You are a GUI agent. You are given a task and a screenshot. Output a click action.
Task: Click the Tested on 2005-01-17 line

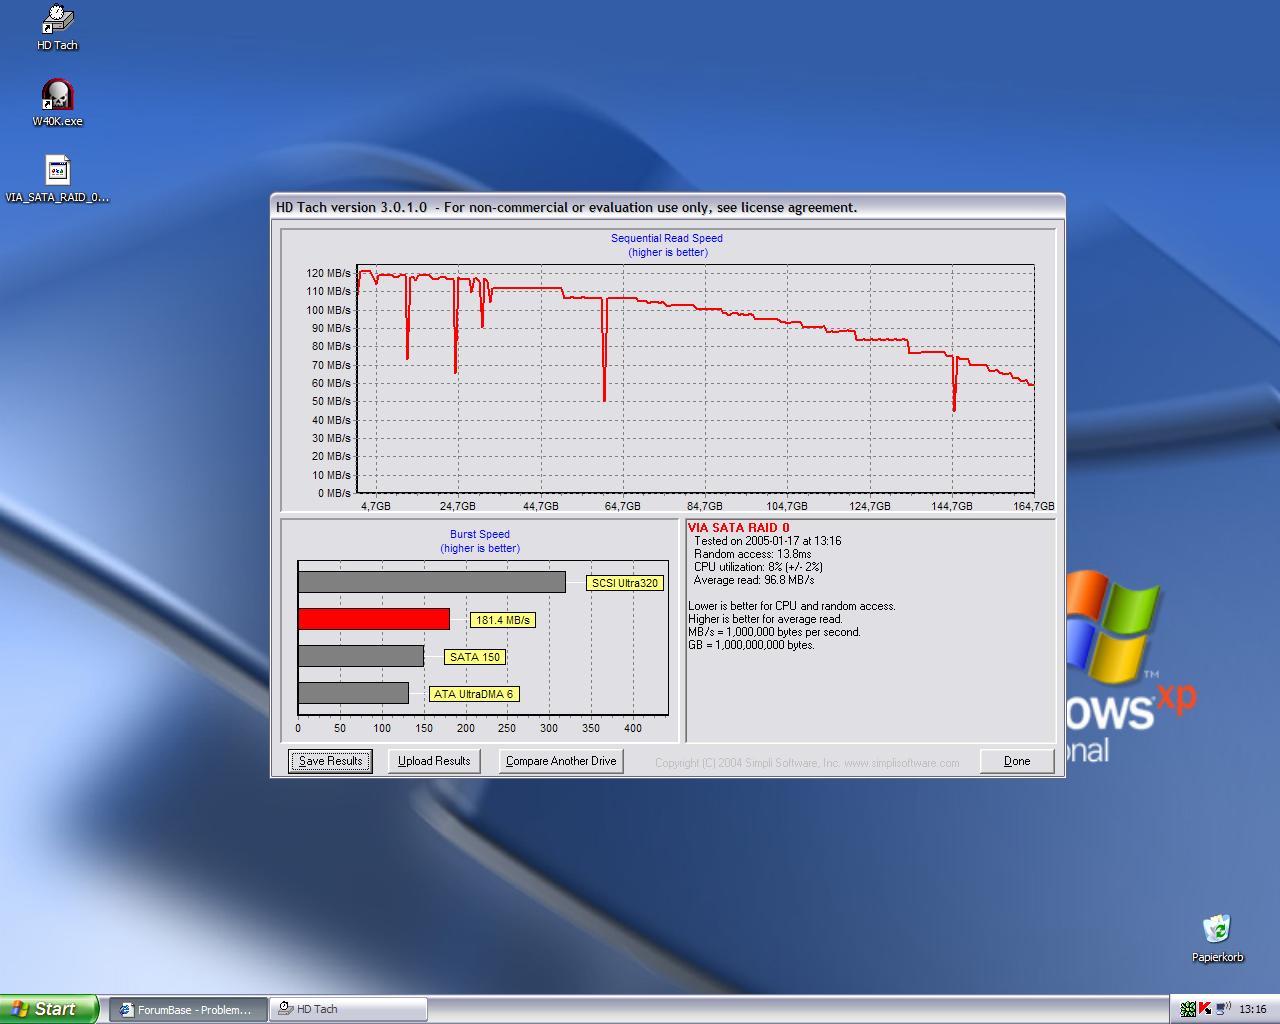click(768, 541)
